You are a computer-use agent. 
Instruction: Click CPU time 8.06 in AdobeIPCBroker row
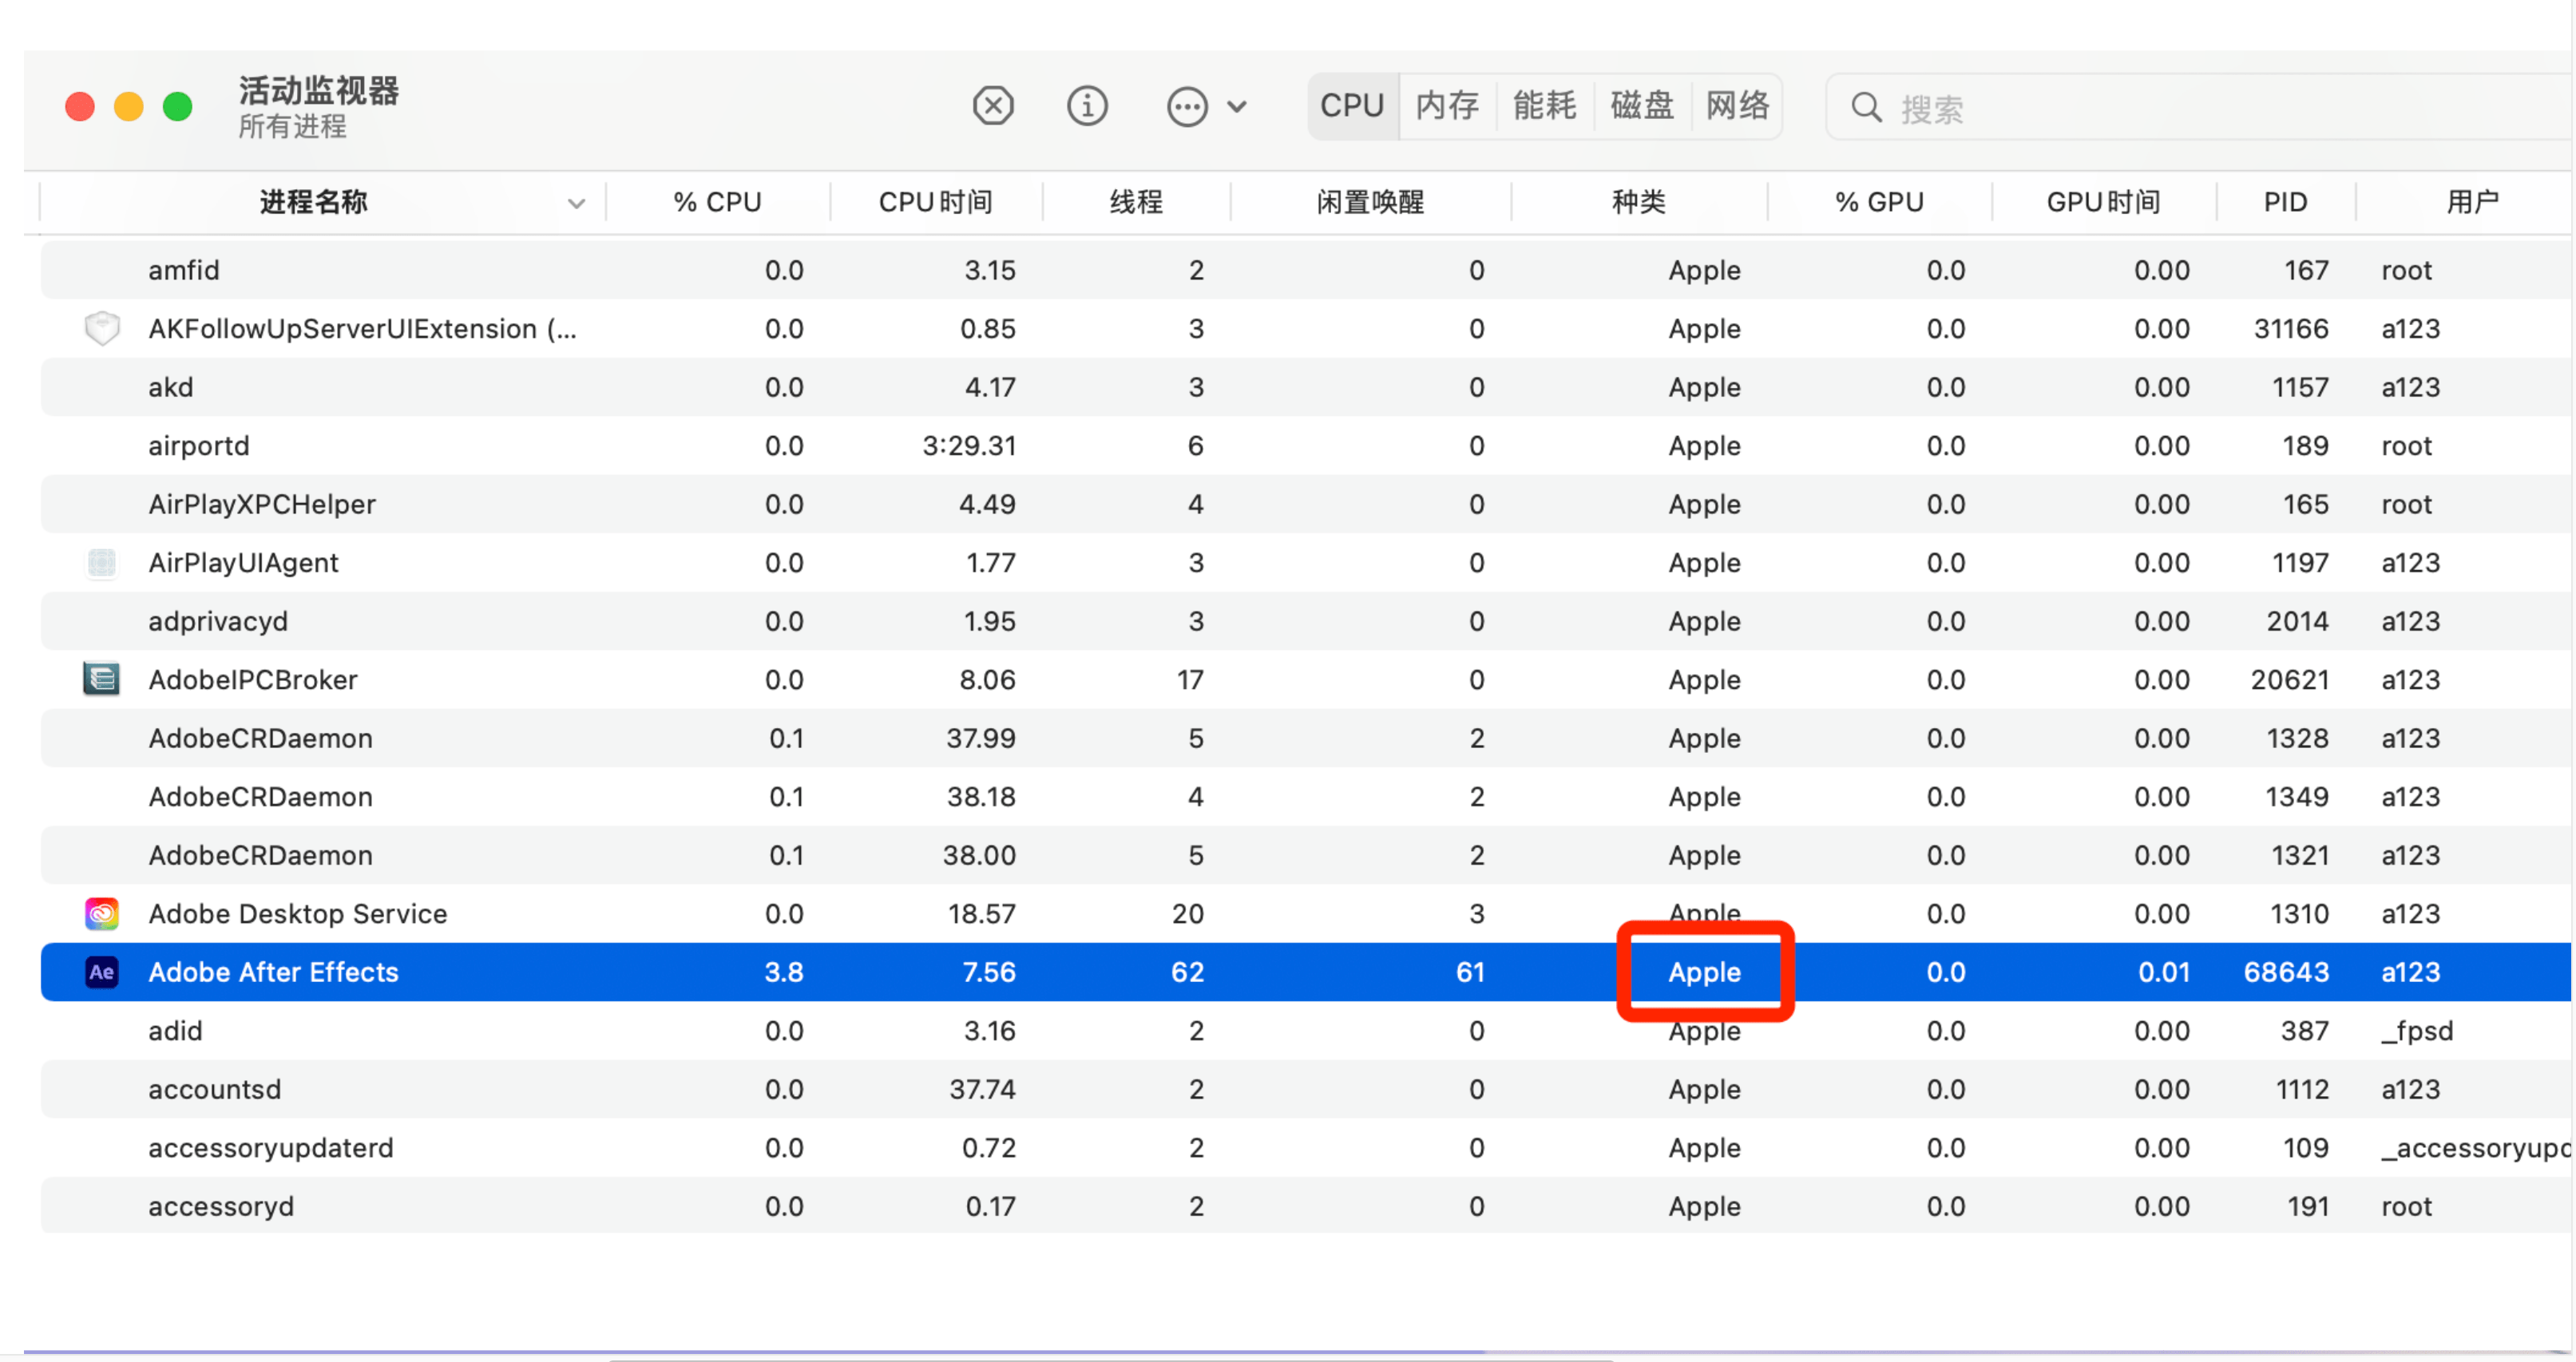tap(987, 680)
